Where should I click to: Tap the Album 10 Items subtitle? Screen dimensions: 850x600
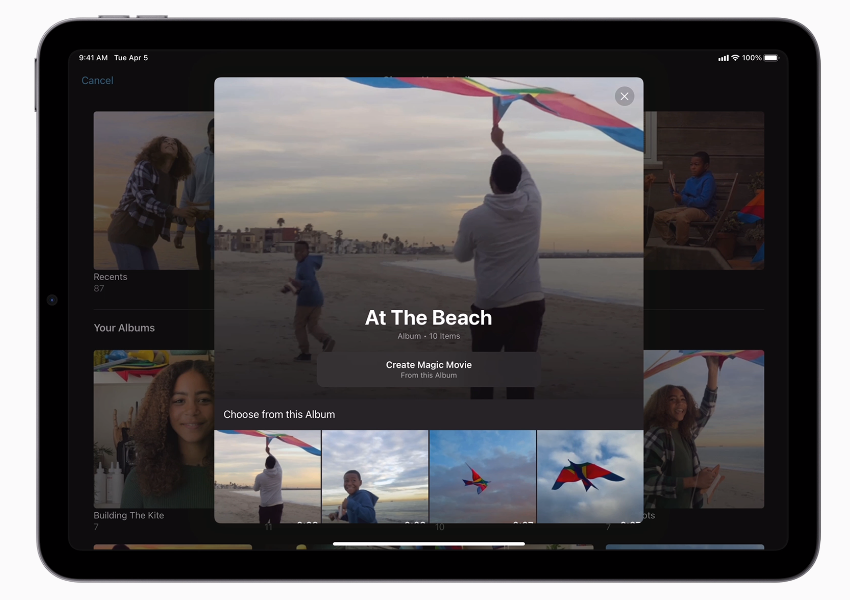click(x=428, y=337)
